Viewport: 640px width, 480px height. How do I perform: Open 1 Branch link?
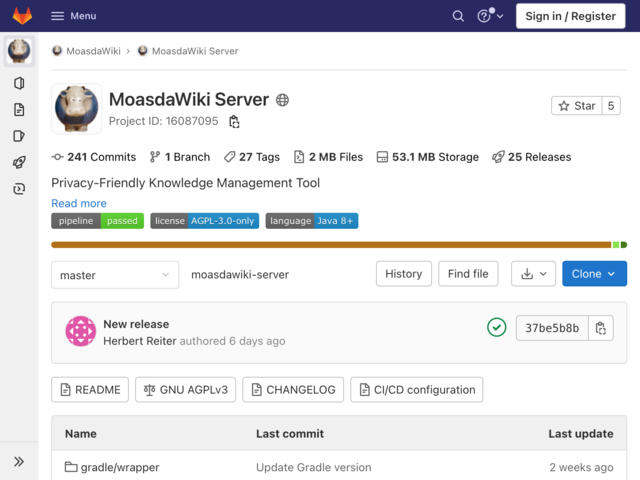pos(180,157)
